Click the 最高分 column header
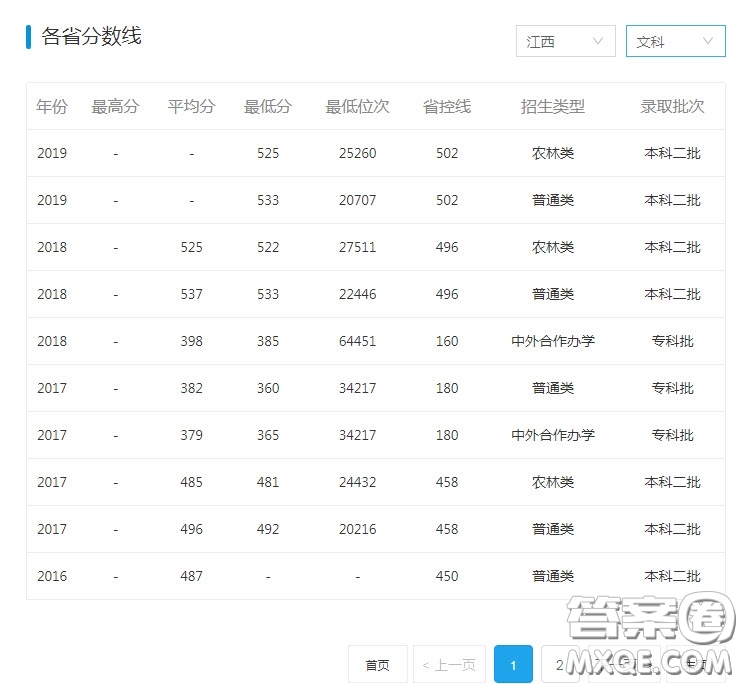 (115, 106)
